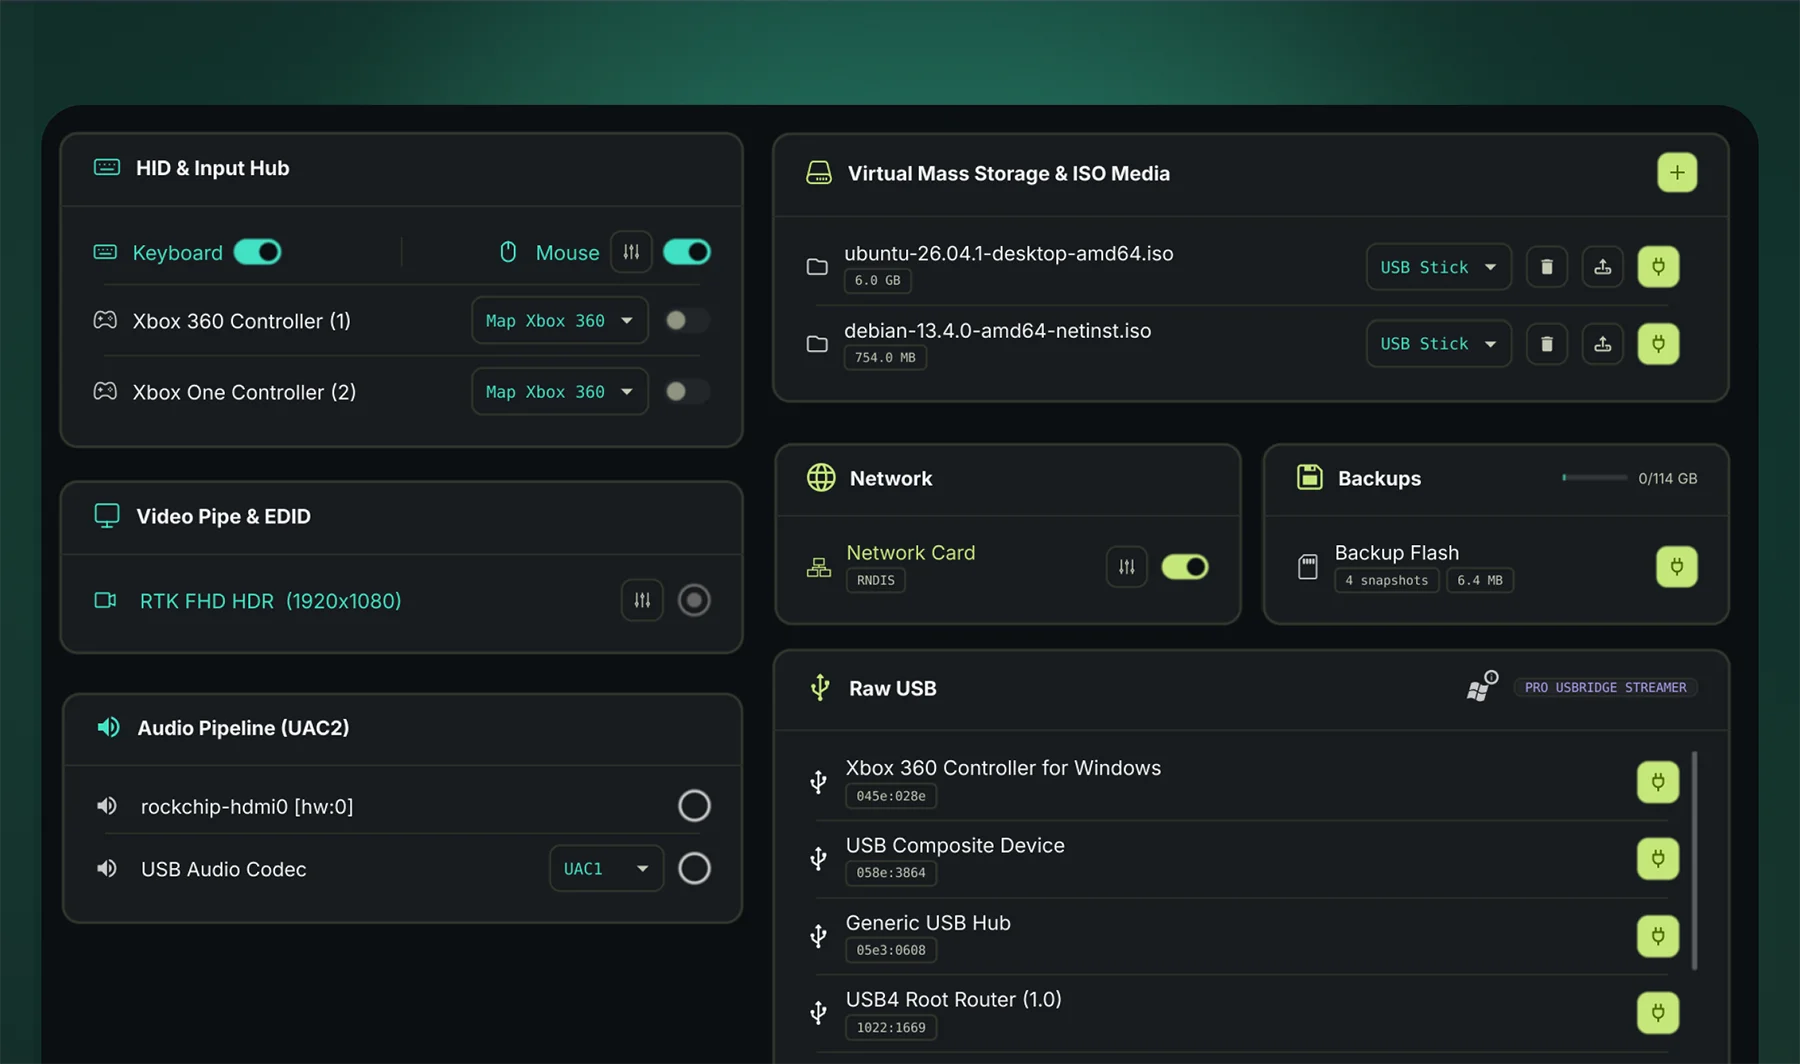Open RTK FHD HDR video settings sliders
Image resolution: width=1800 pixels, height=1064 pixels.
[x=642, y=600]
